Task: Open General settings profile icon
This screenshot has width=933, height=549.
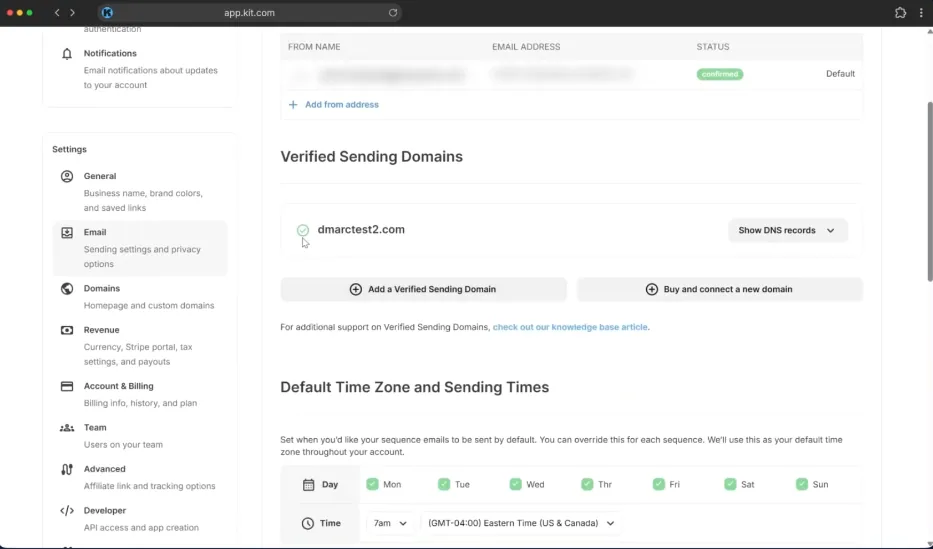Action: 67,176
